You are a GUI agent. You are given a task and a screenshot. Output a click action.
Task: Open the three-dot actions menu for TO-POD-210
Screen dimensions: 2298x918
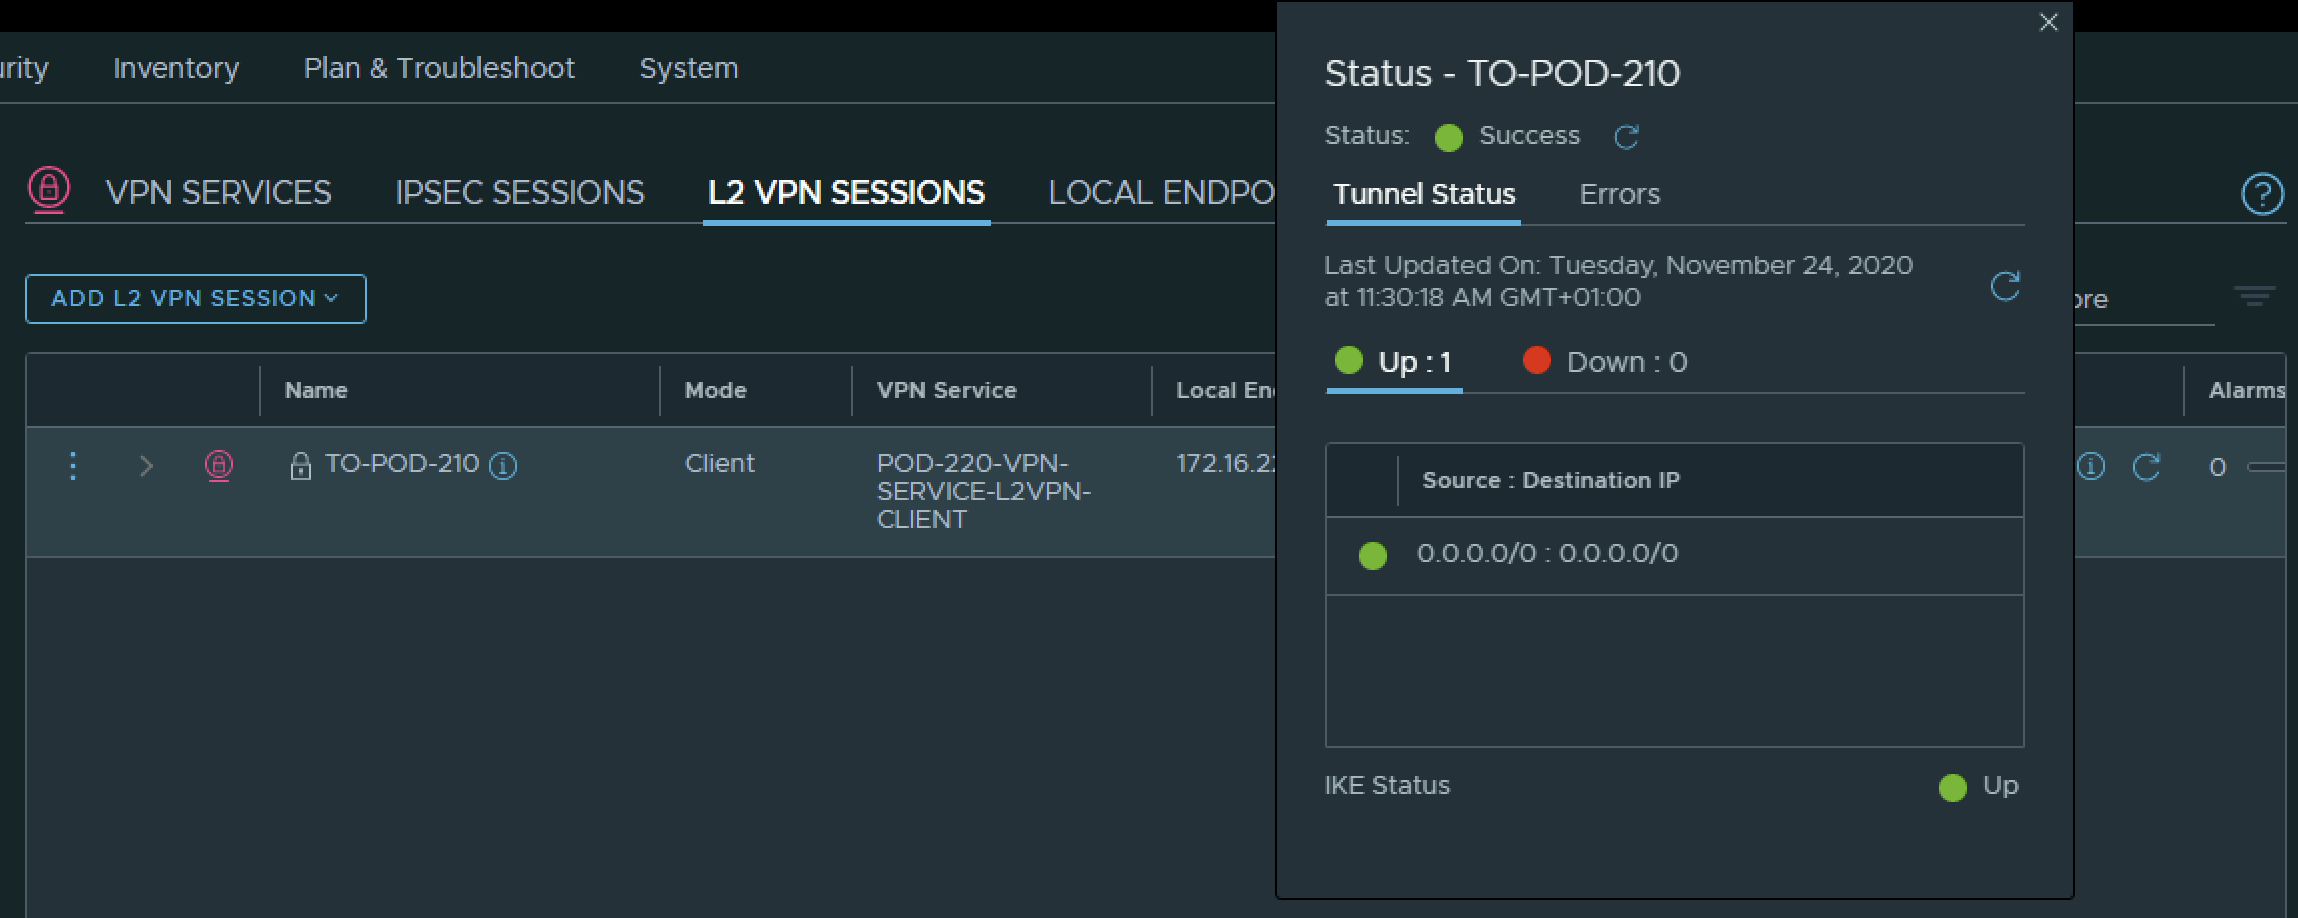73,466
